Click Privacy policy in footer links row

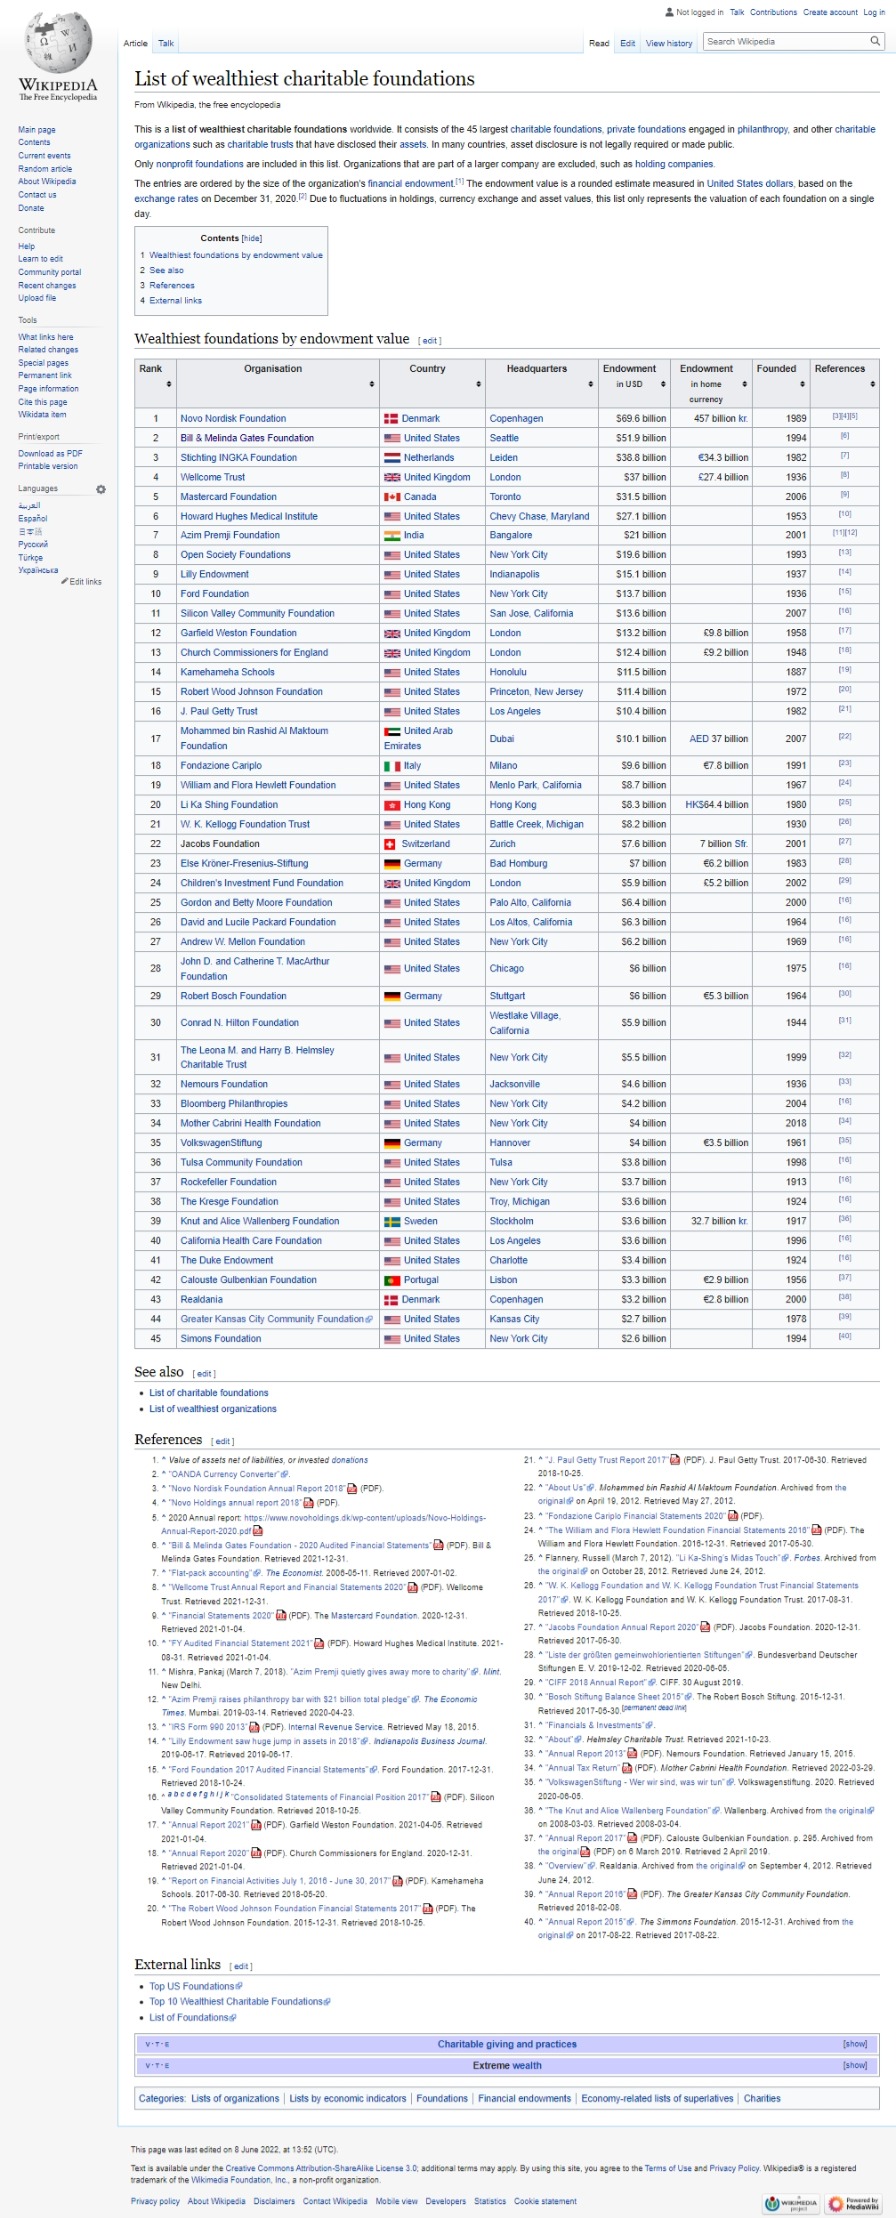click(155, 2201)
